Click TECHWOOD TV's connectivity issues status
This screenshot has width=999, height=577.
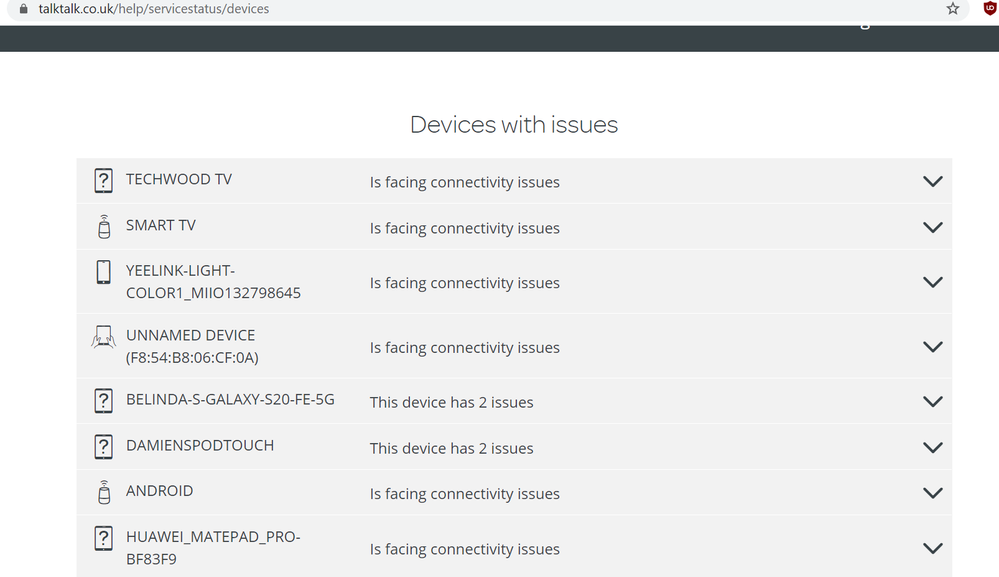click(464, 182)
